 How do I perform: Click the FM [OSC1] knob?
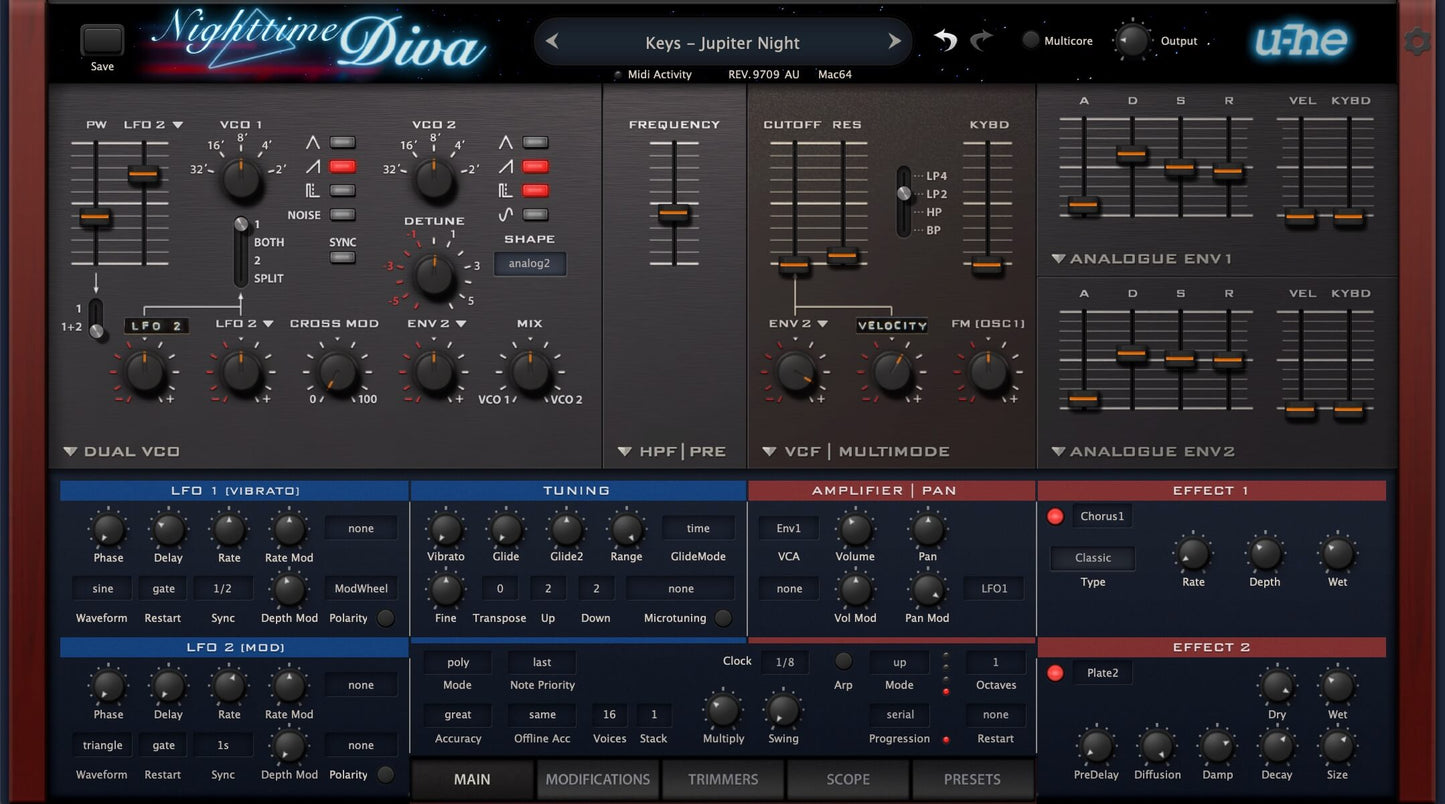point(988,371)
